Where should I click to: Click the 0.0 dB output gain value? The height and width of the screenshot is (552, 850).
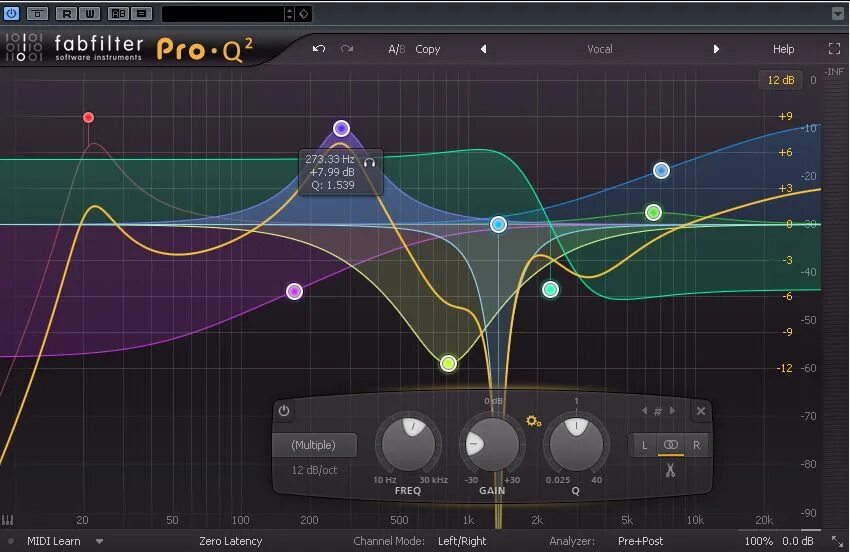[797, 541]
